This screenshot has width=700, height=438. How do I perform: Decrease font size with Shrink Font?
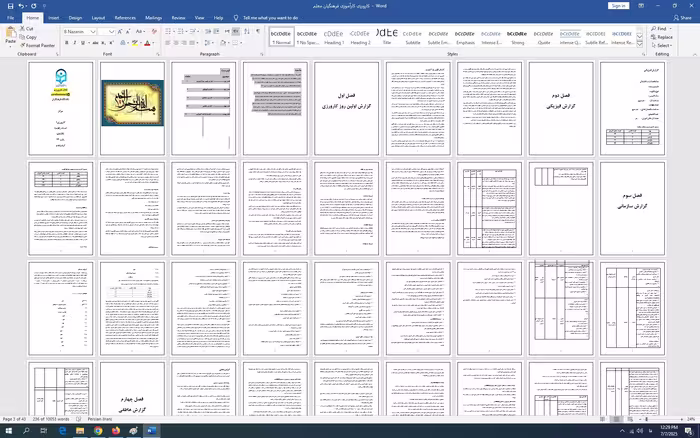pos(128,32)
